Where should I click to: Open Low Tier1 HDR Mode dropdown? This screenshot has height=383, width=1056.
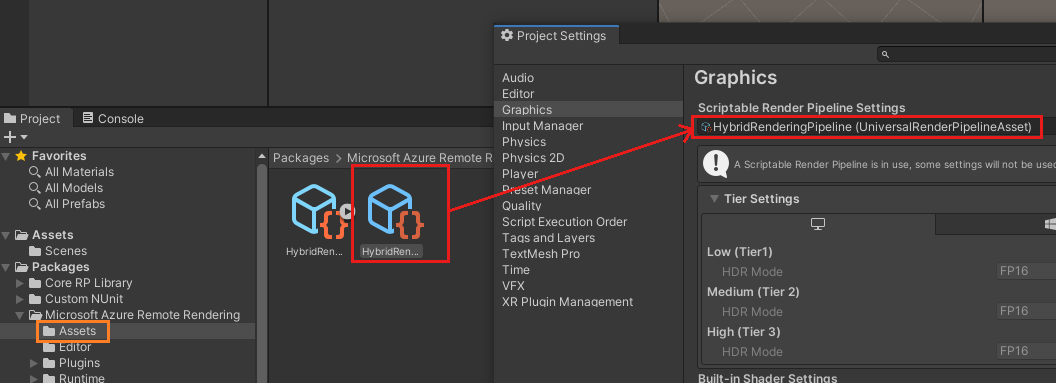point(1026,271)
